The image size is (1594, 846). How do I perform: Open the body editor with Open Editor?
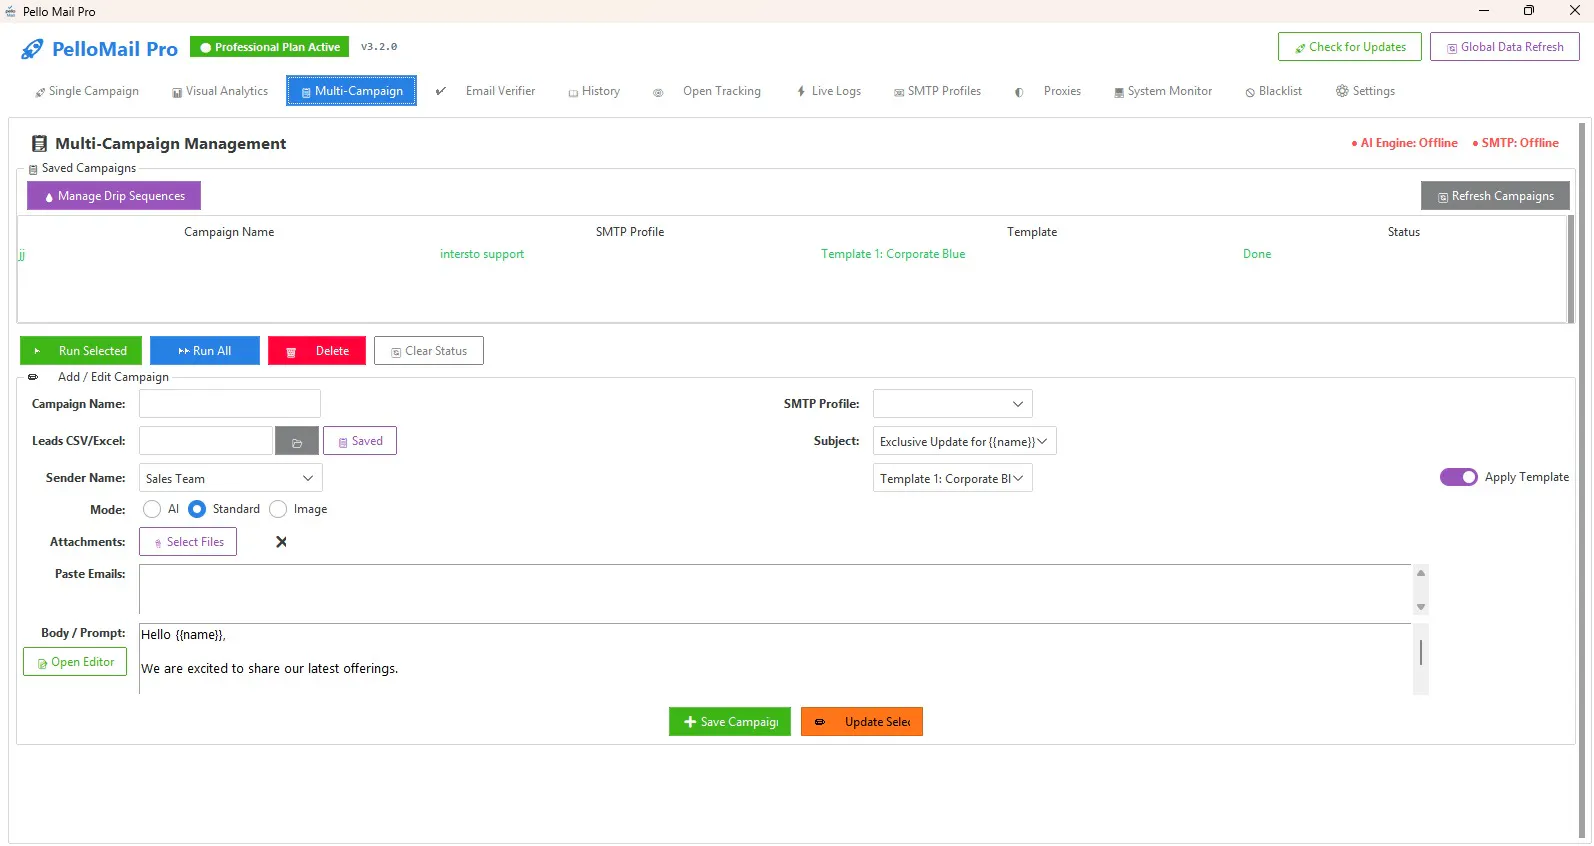coord(75,662)
